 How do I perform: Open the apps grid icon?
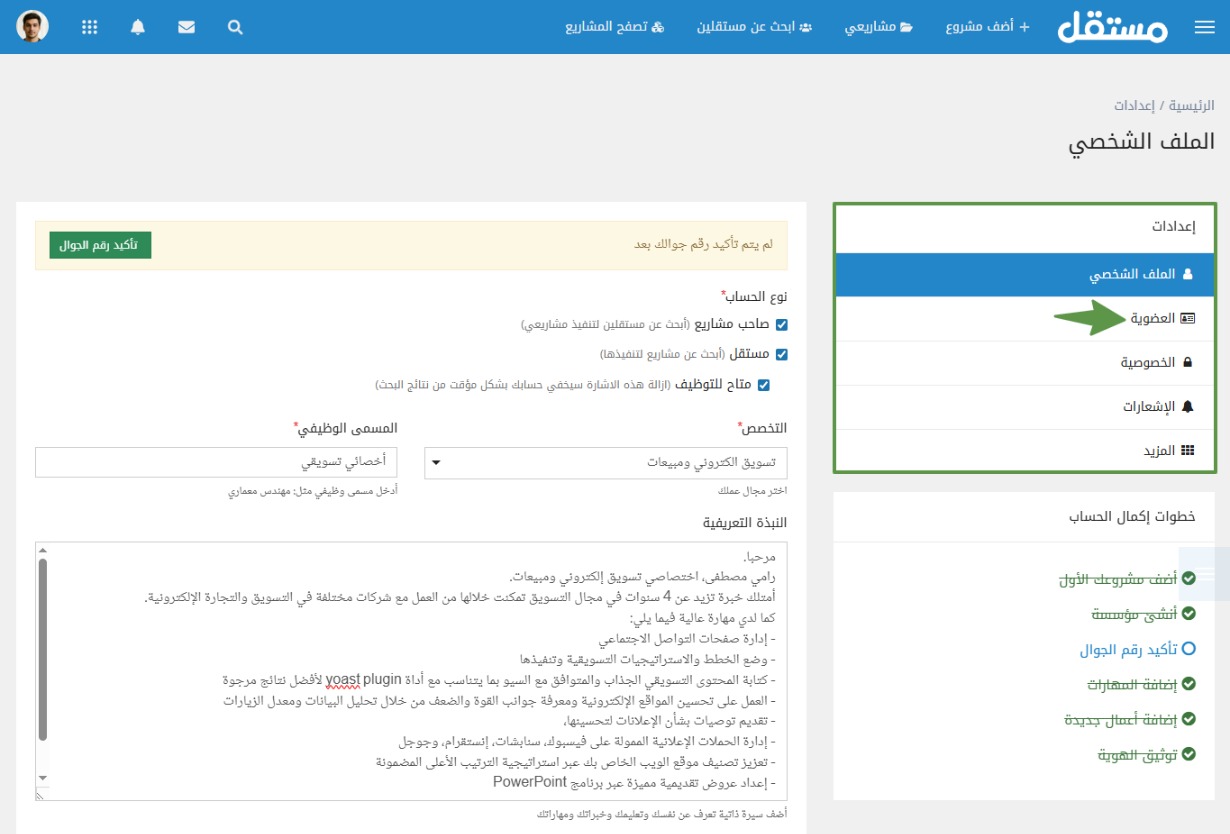coord(89,28)
